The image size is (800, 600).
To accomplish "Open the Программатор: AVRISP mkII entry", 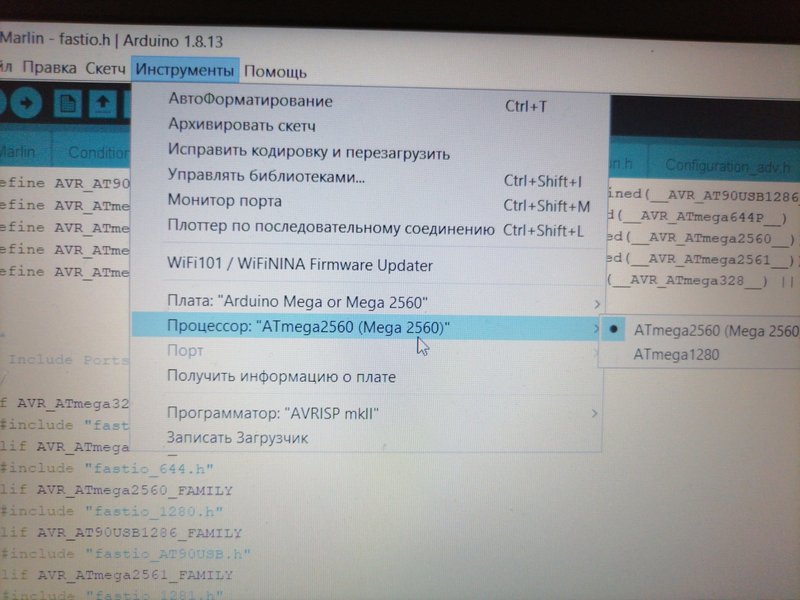I will 366,413.
